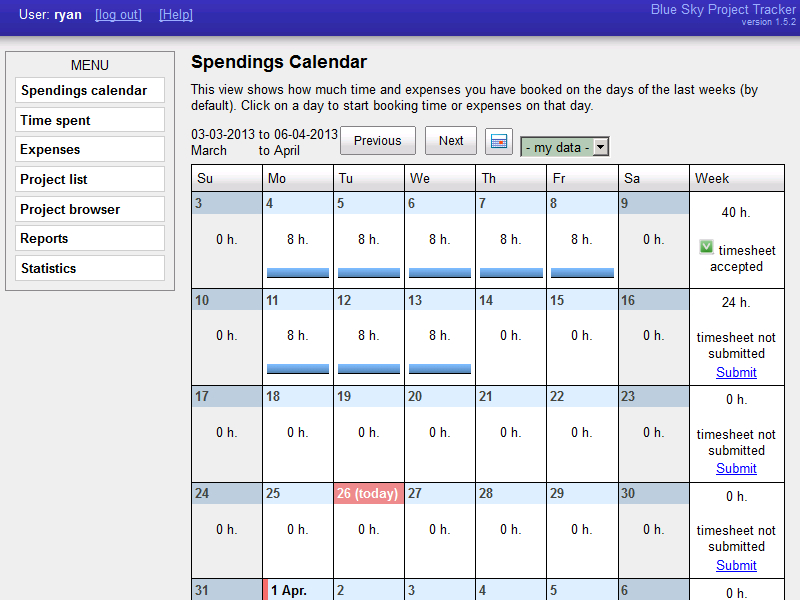Expand the my data dropdown

(x=564, y=147)
